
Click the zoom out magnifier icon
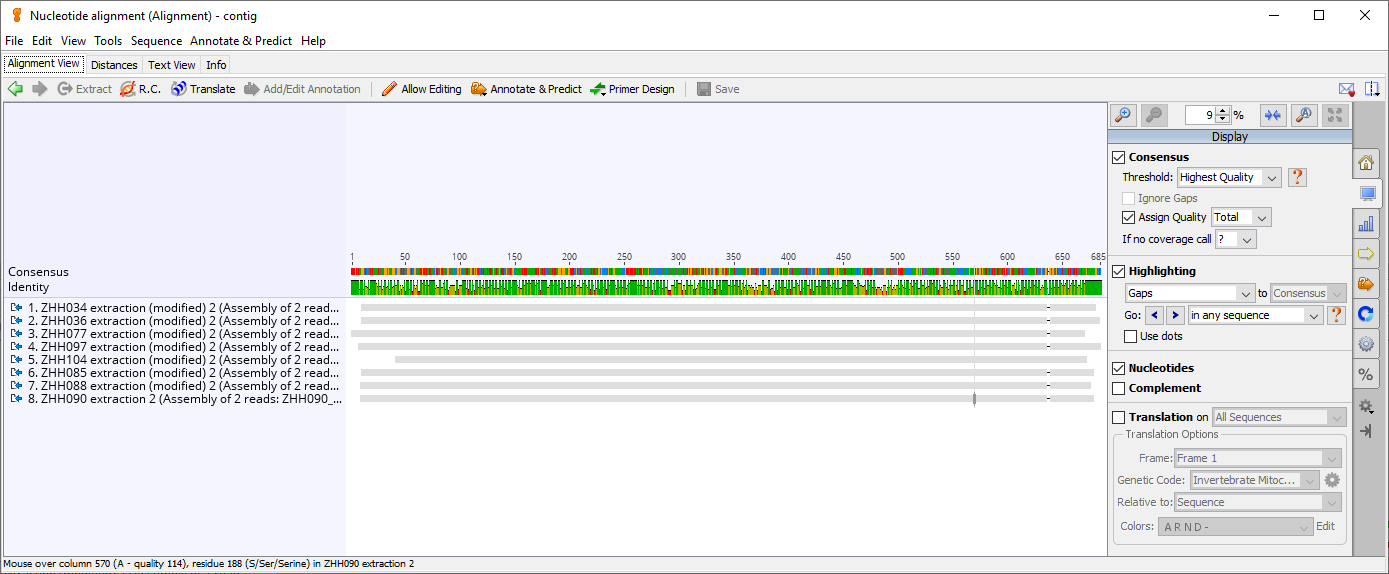(x=1154, y=115)
